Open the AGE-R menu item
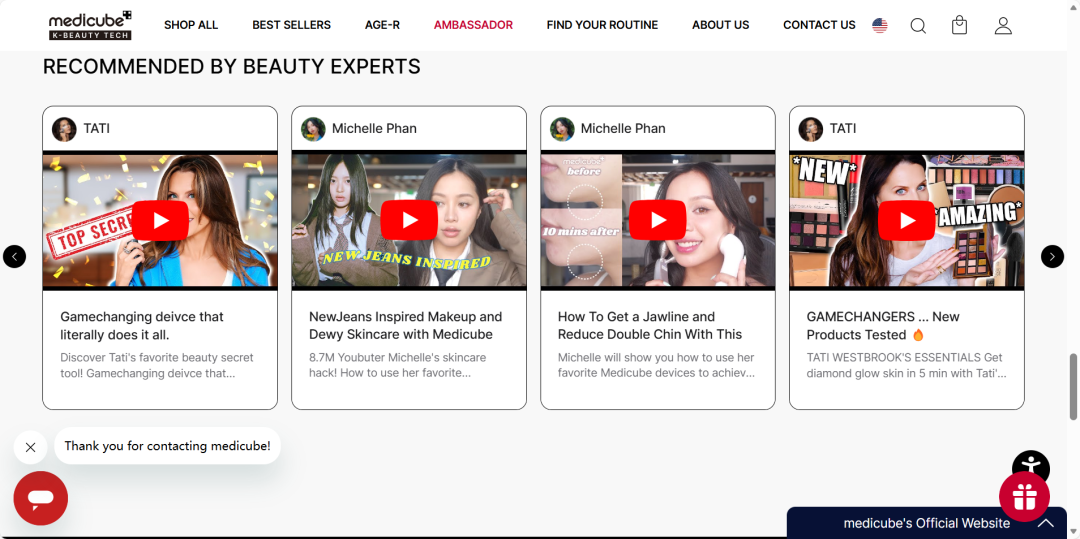Viewport: 1080px width, 539px height. pyautogui.click(x=382, y=25)
